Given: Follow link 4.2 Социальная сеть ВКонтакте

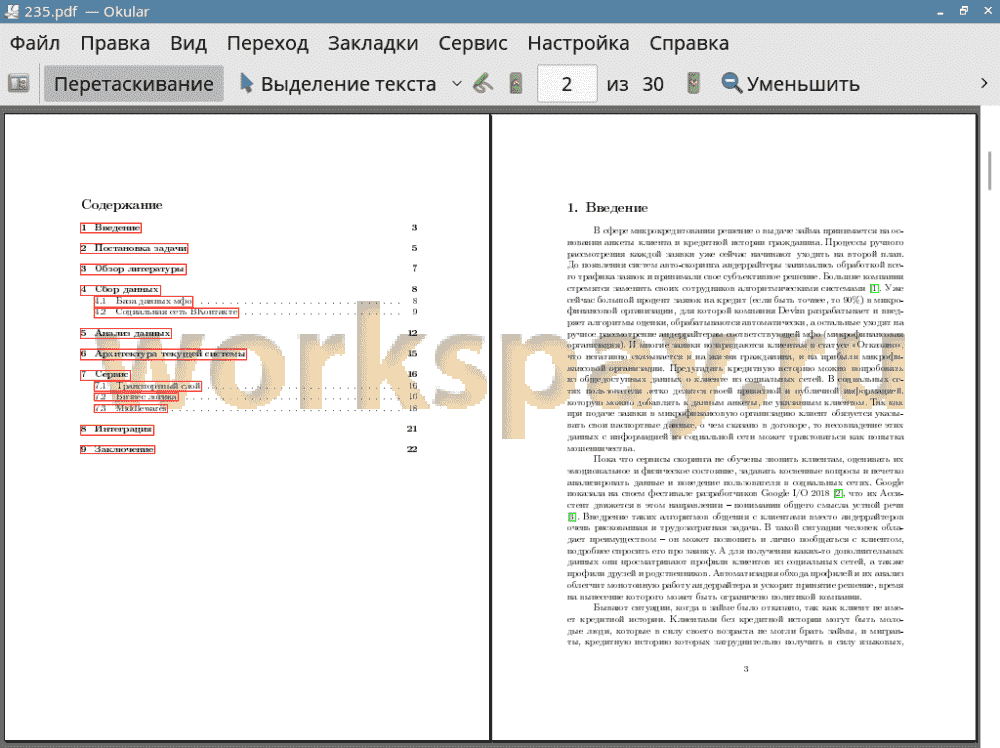Looking at the screenshot, I should coord(166,312).
